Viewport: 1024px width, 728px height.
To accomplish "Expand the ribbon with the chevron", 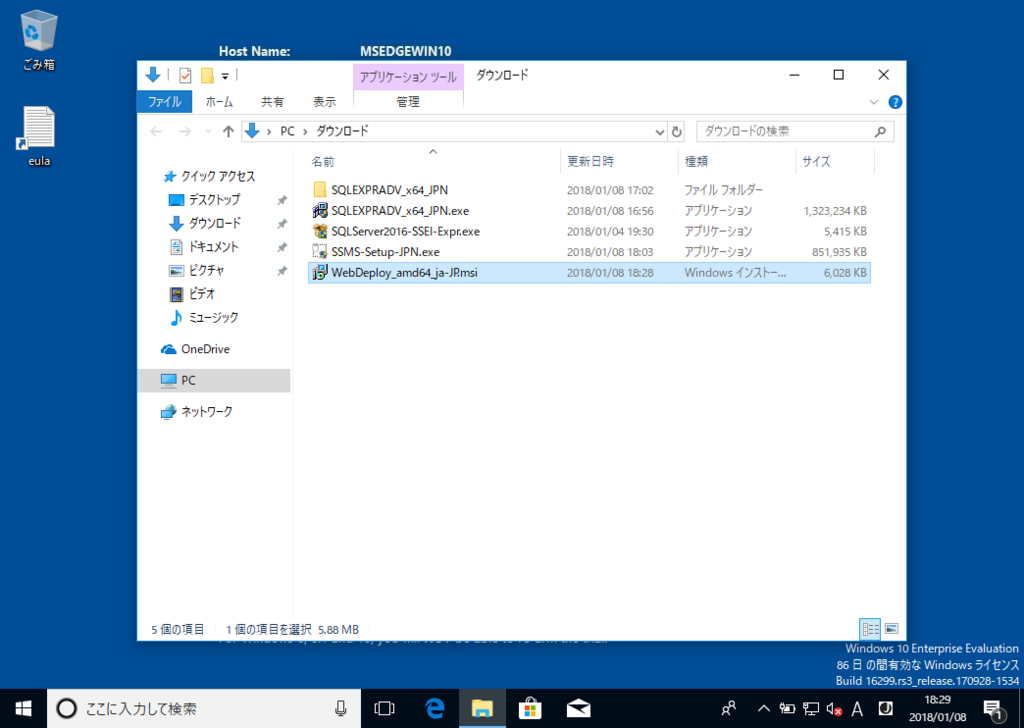I will point(874,102).
